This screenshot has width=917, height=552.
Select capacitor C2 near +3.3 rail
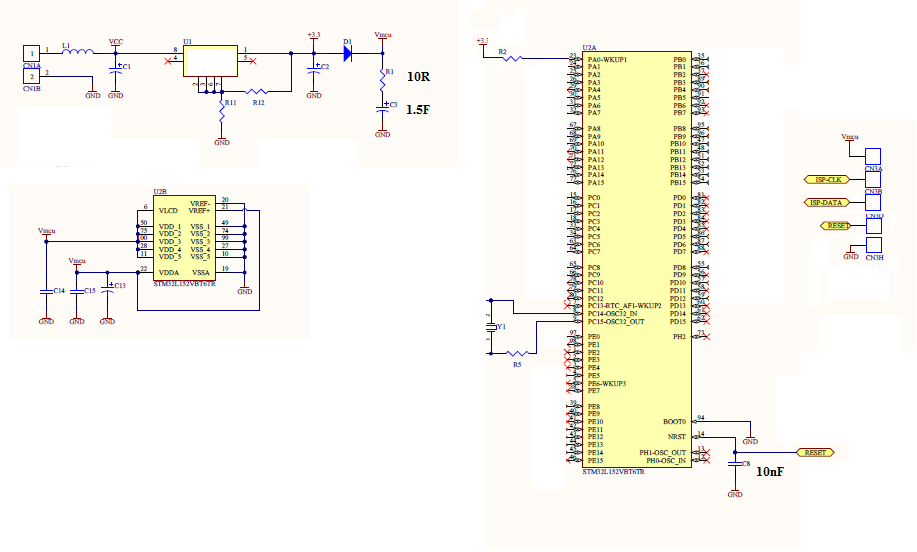(x=314, y=70)
